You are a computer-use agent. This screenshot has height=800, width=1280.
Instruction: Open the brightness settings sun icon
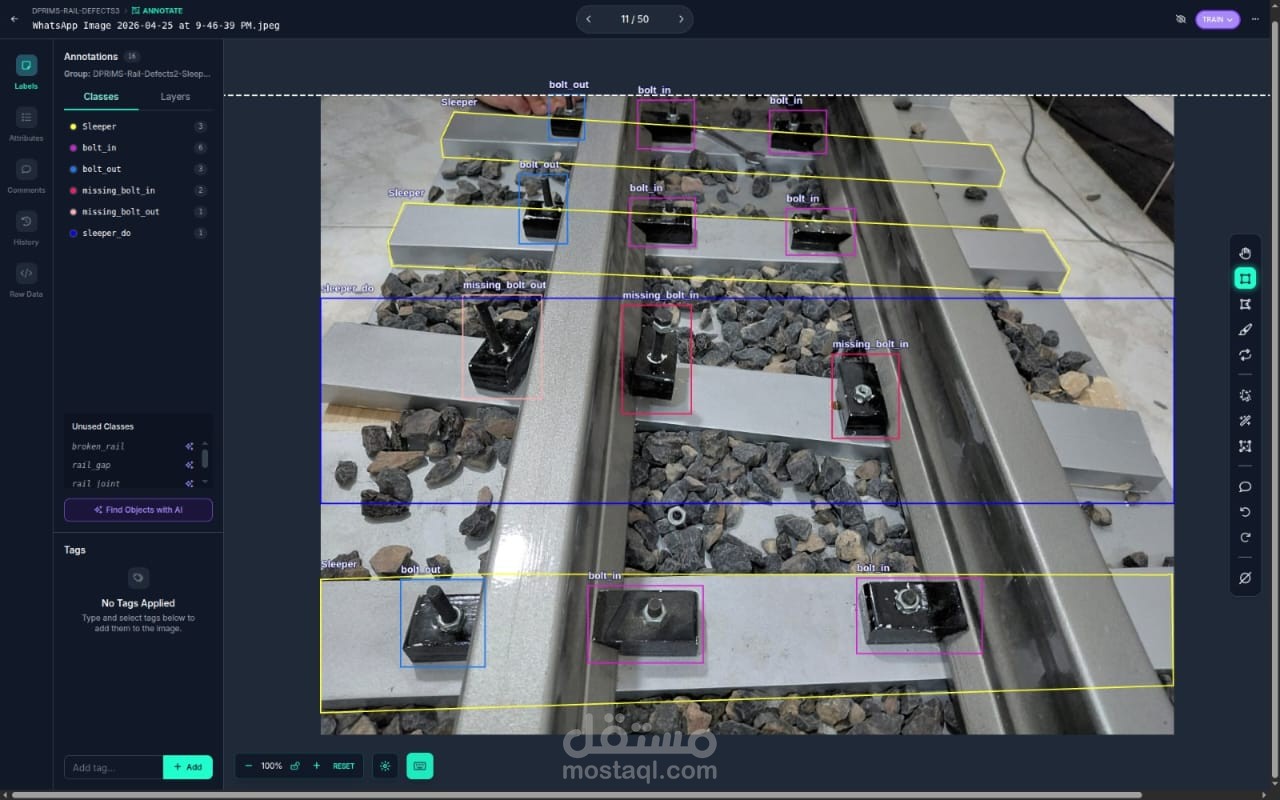(385, 766)
